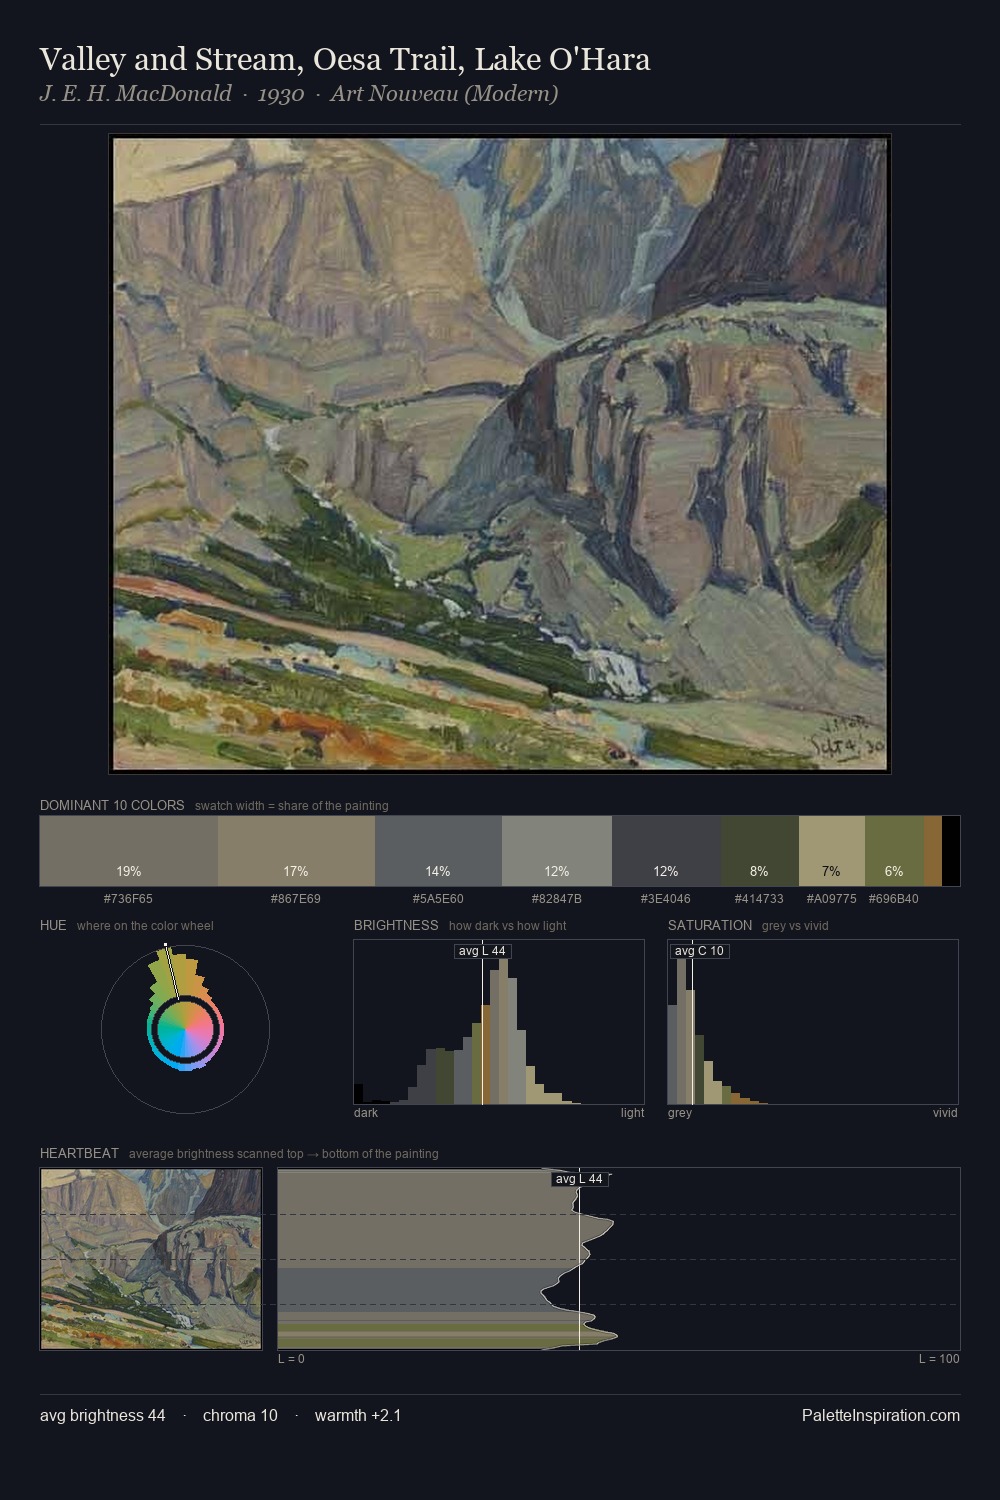Open the PaletteInspiration.com link

(881, 1415)
